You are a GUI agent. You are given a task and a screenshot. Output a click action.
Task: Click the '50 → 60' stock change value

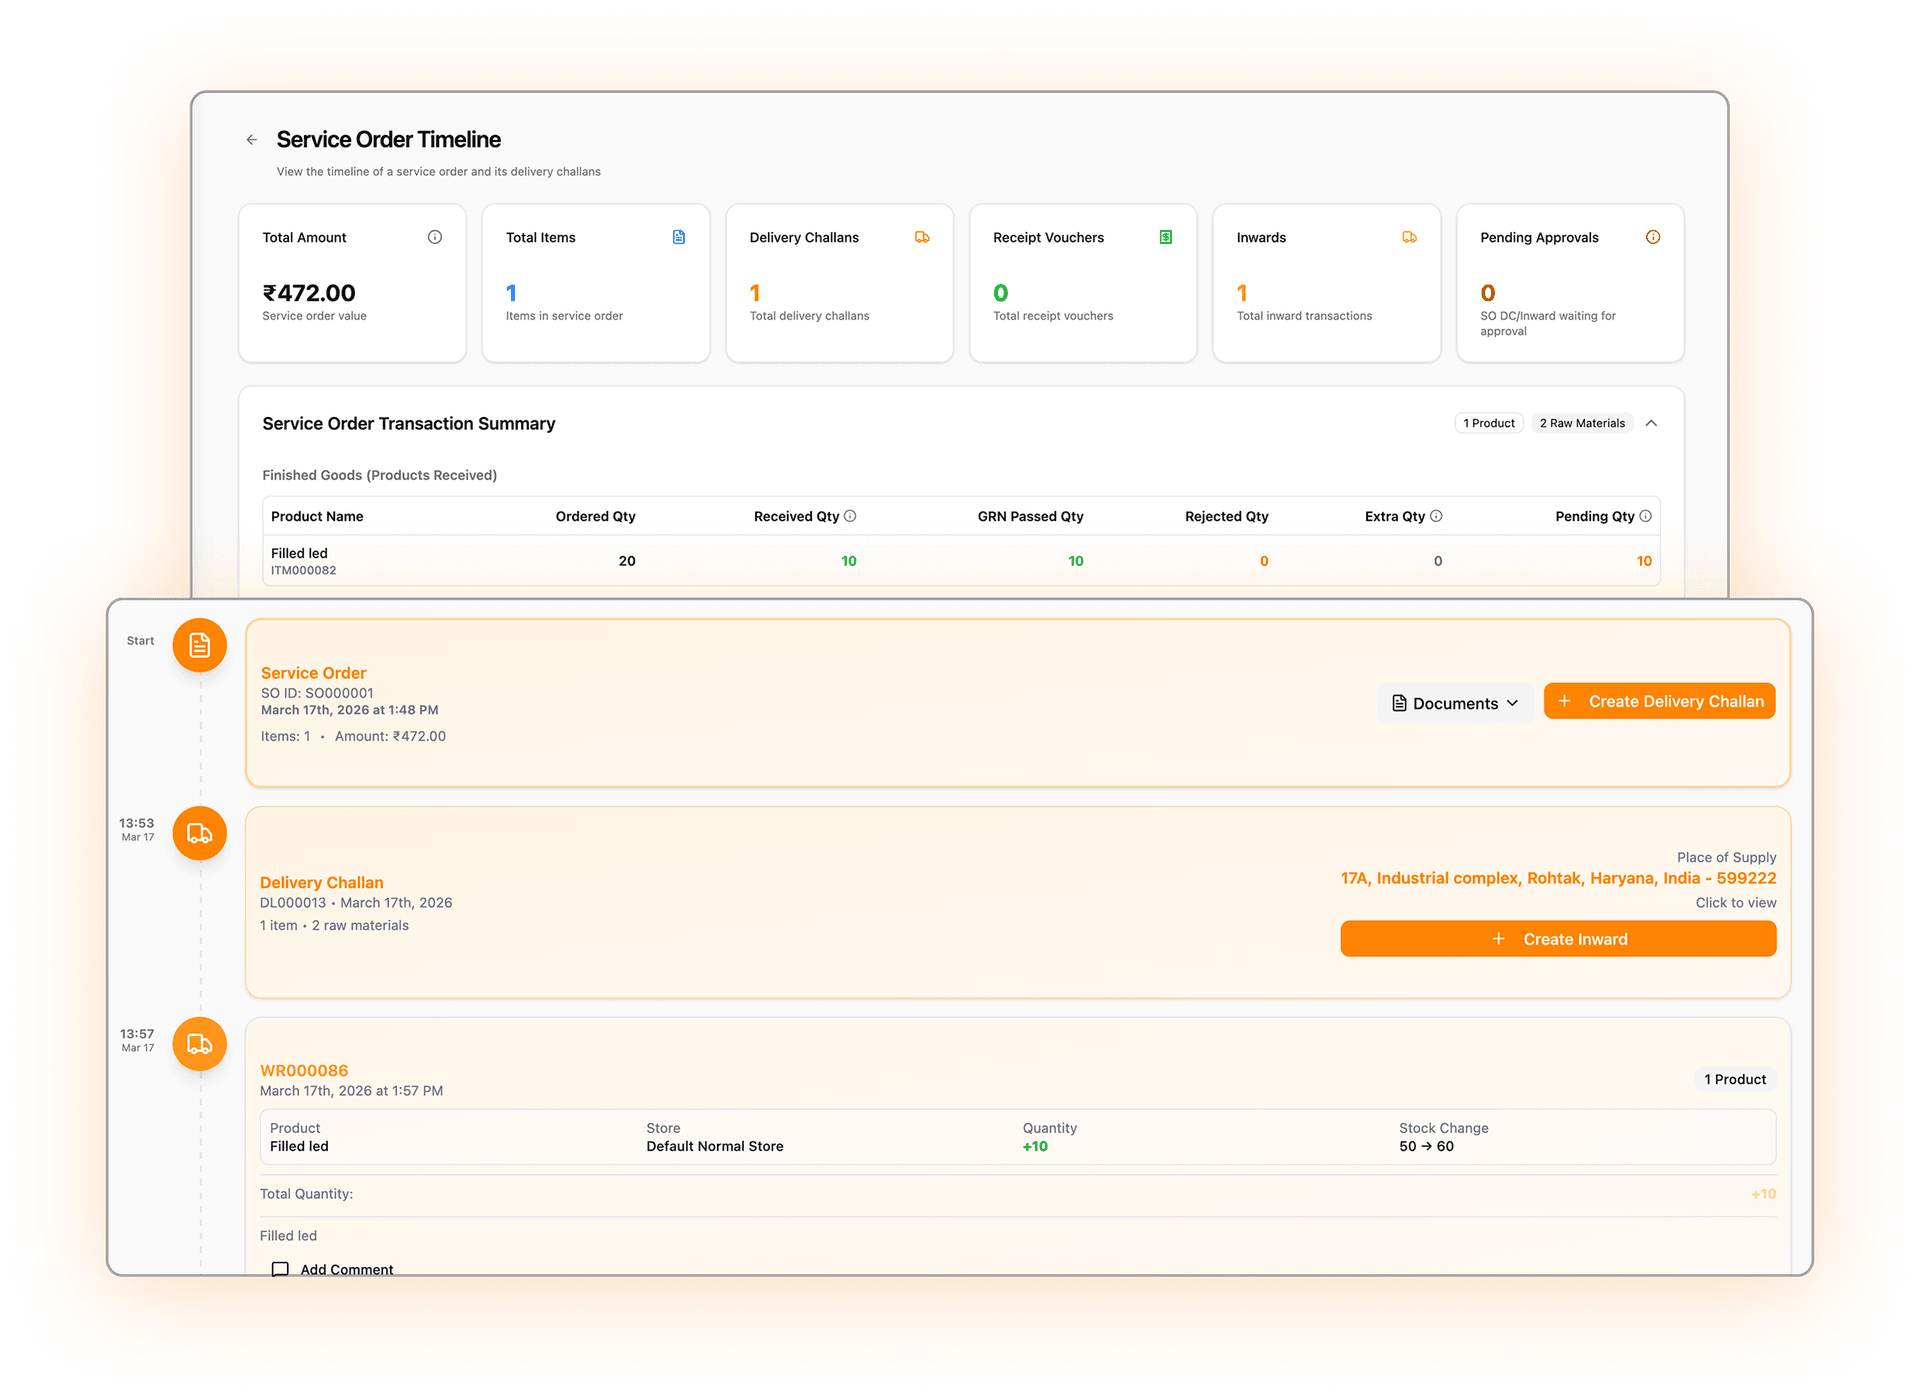click(1426, 1146)
